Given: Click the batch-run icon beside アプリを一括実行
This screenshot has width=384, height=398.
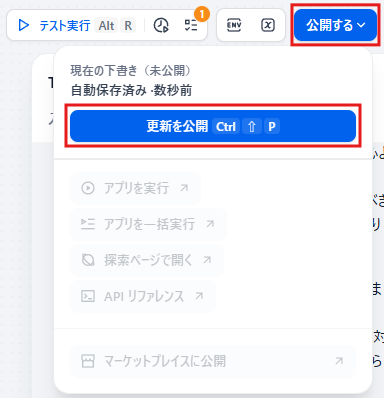Looking at the screenshot, I should [88, 224].
